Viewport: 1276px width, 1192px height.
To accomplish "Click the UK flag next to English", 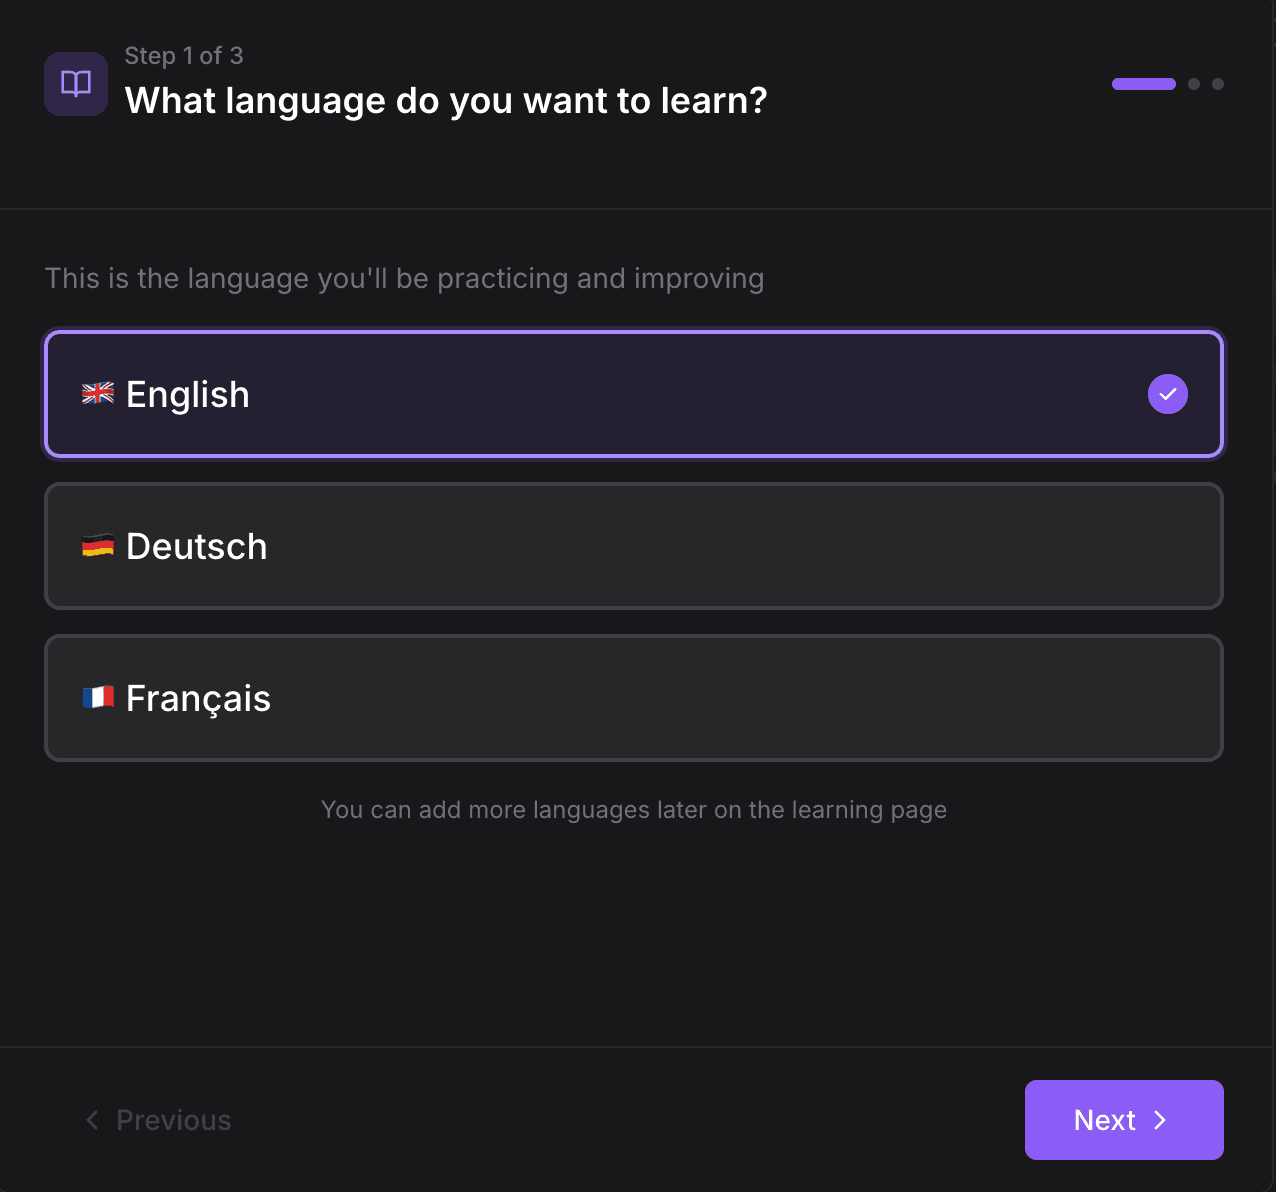I will click(x=98, y=394).
